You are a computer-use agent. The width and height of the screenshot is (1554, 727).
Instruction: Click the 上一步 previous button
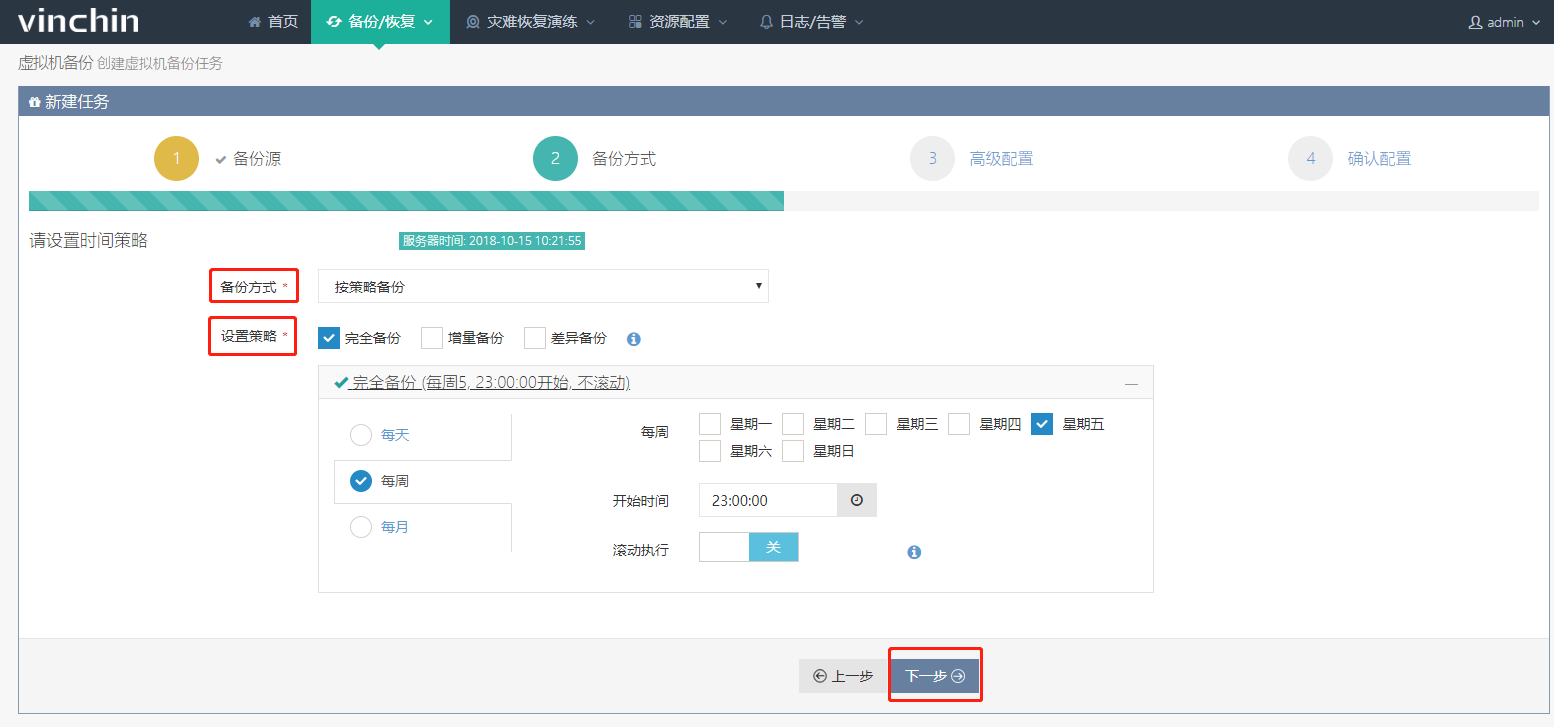844,676
